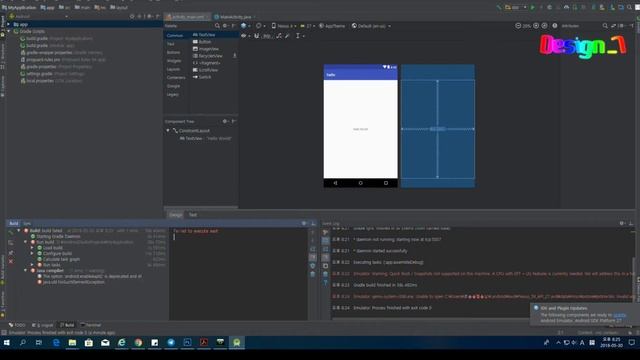
Task: Open the Design Surface layers dropdown
Action: (245, 26)
